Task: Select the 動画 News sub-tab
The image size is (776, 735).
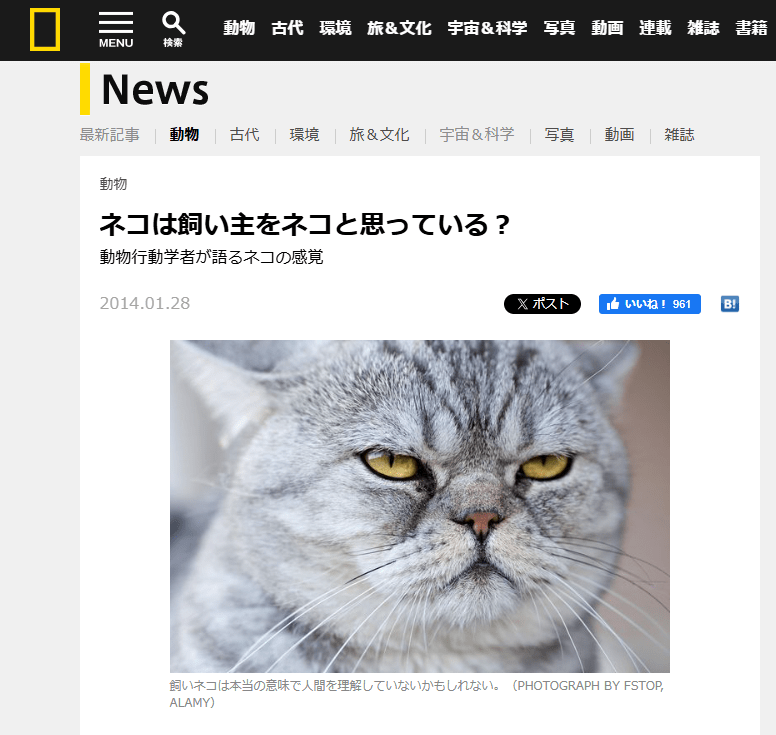Action: pyautogui.click(x=619, y=135)
